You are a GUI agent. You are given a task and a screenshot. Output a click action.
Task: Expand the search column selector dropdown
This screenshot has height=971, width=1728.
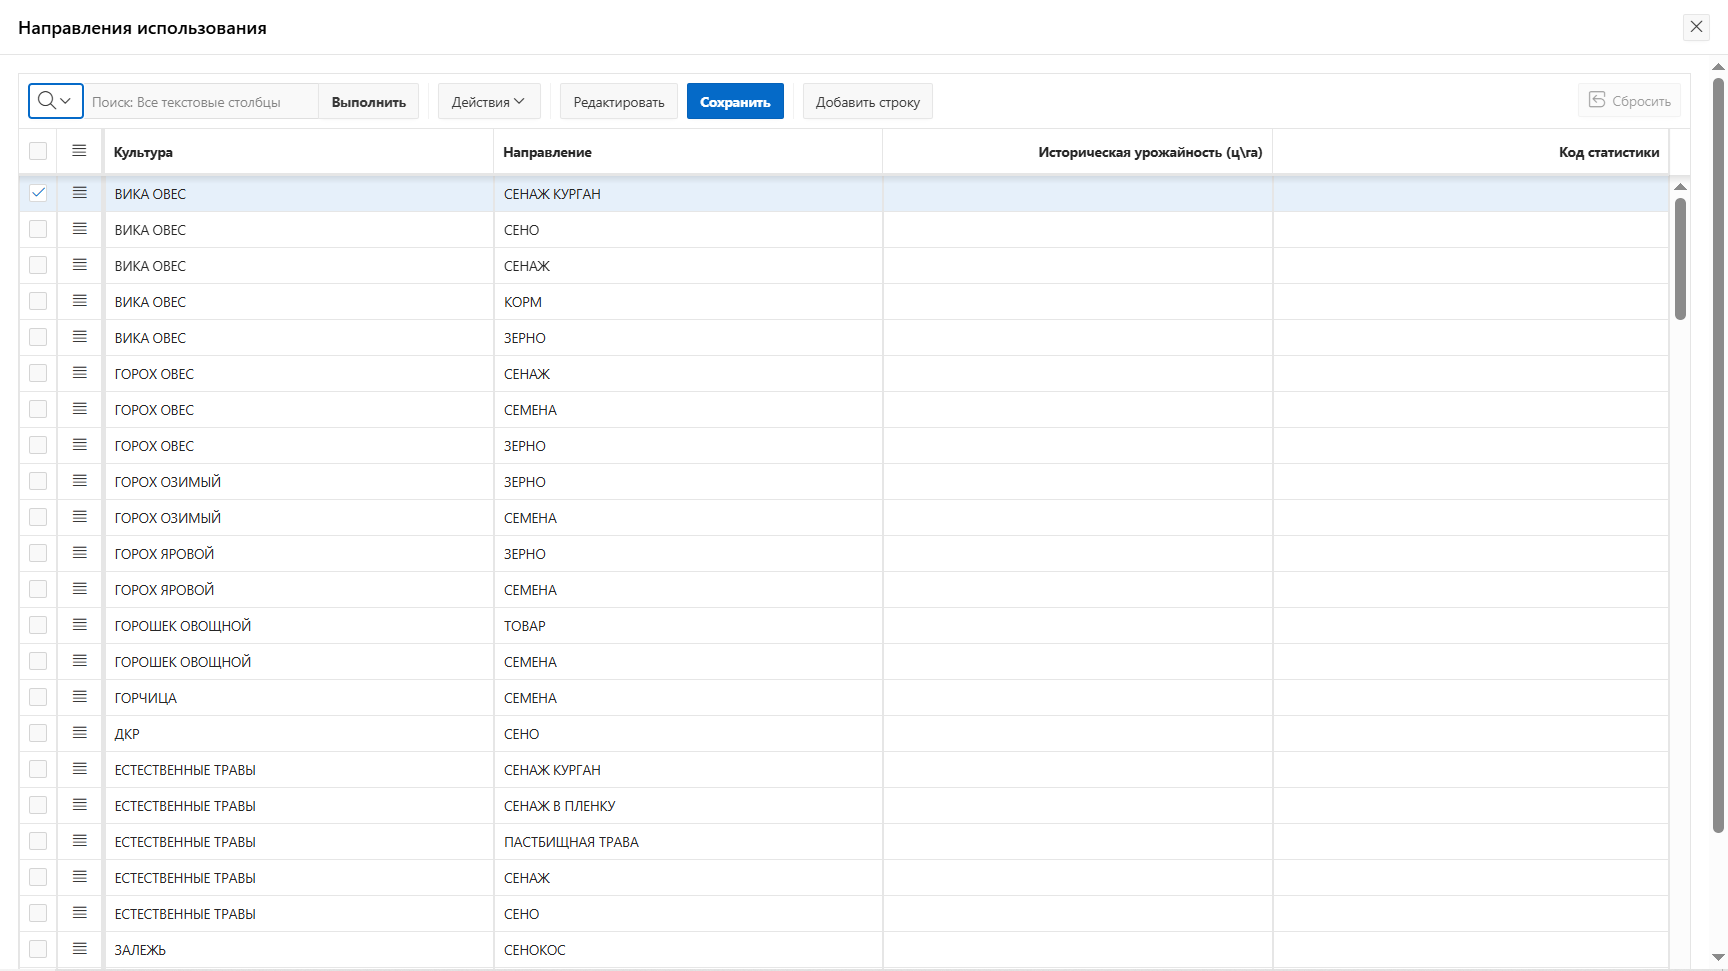click(55, 101)
